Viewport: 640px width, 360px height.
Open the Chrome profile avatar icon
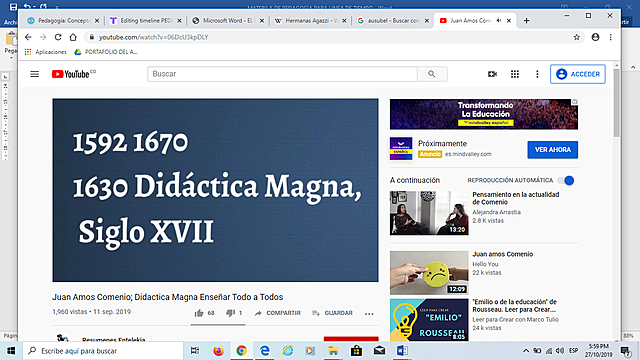click(x=596, y=37)
